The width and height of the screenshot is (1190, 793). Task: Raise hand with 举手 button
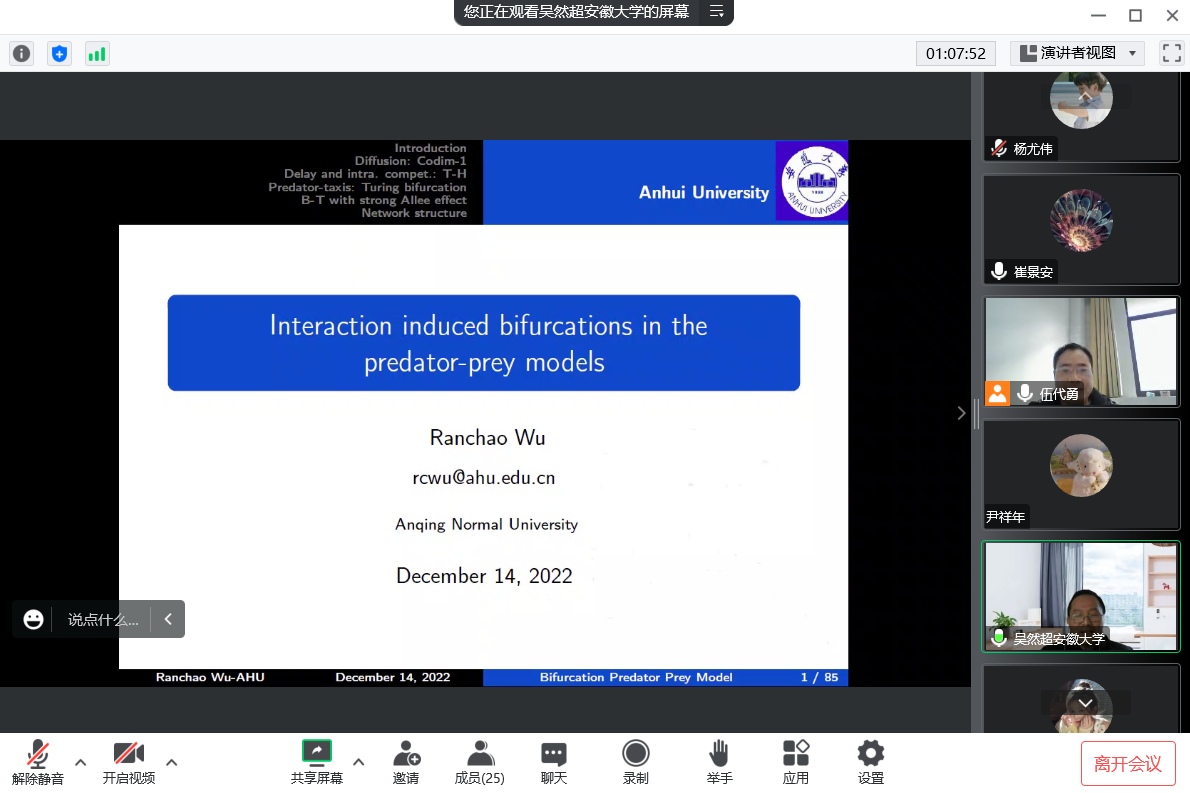point(719,762)
